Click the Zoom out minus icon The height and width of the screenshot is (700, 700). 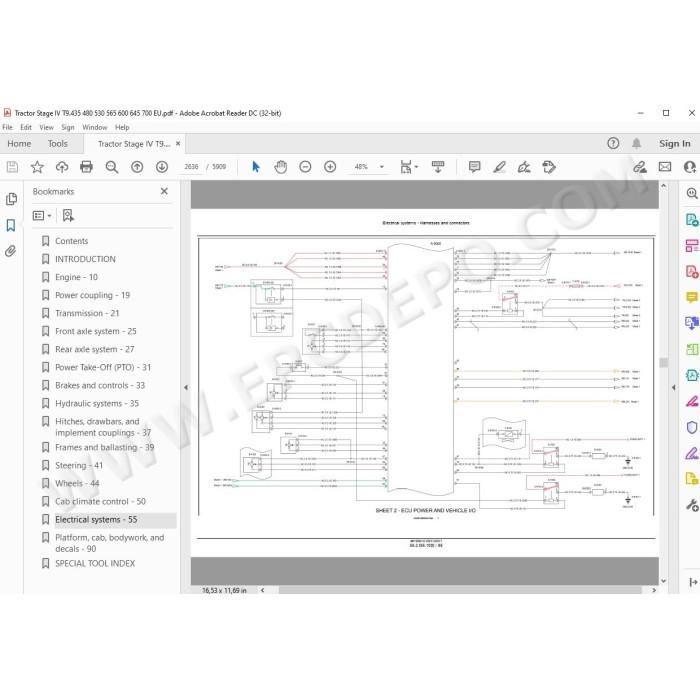click(x=305, y=167)
